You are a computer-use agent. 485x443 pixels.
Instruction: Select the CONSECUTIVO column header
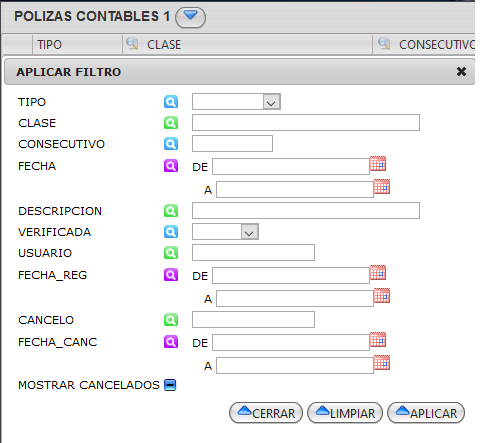(x=437, y=45)
